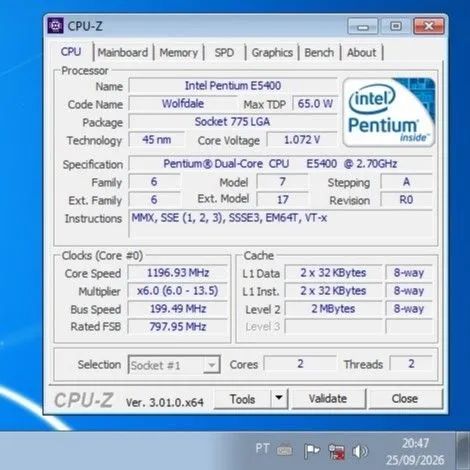Screen dimensions: 470x470
Task: Expand the Tools dropdown arrow
Action: tap(279, 398)
